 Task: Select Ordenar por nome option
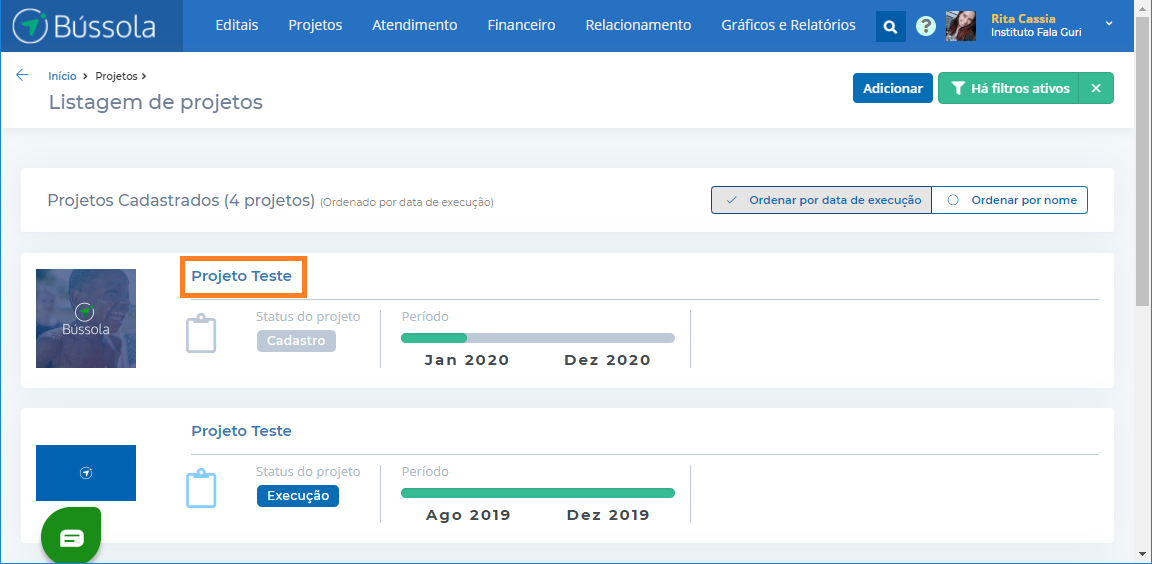coord(1009,200)
